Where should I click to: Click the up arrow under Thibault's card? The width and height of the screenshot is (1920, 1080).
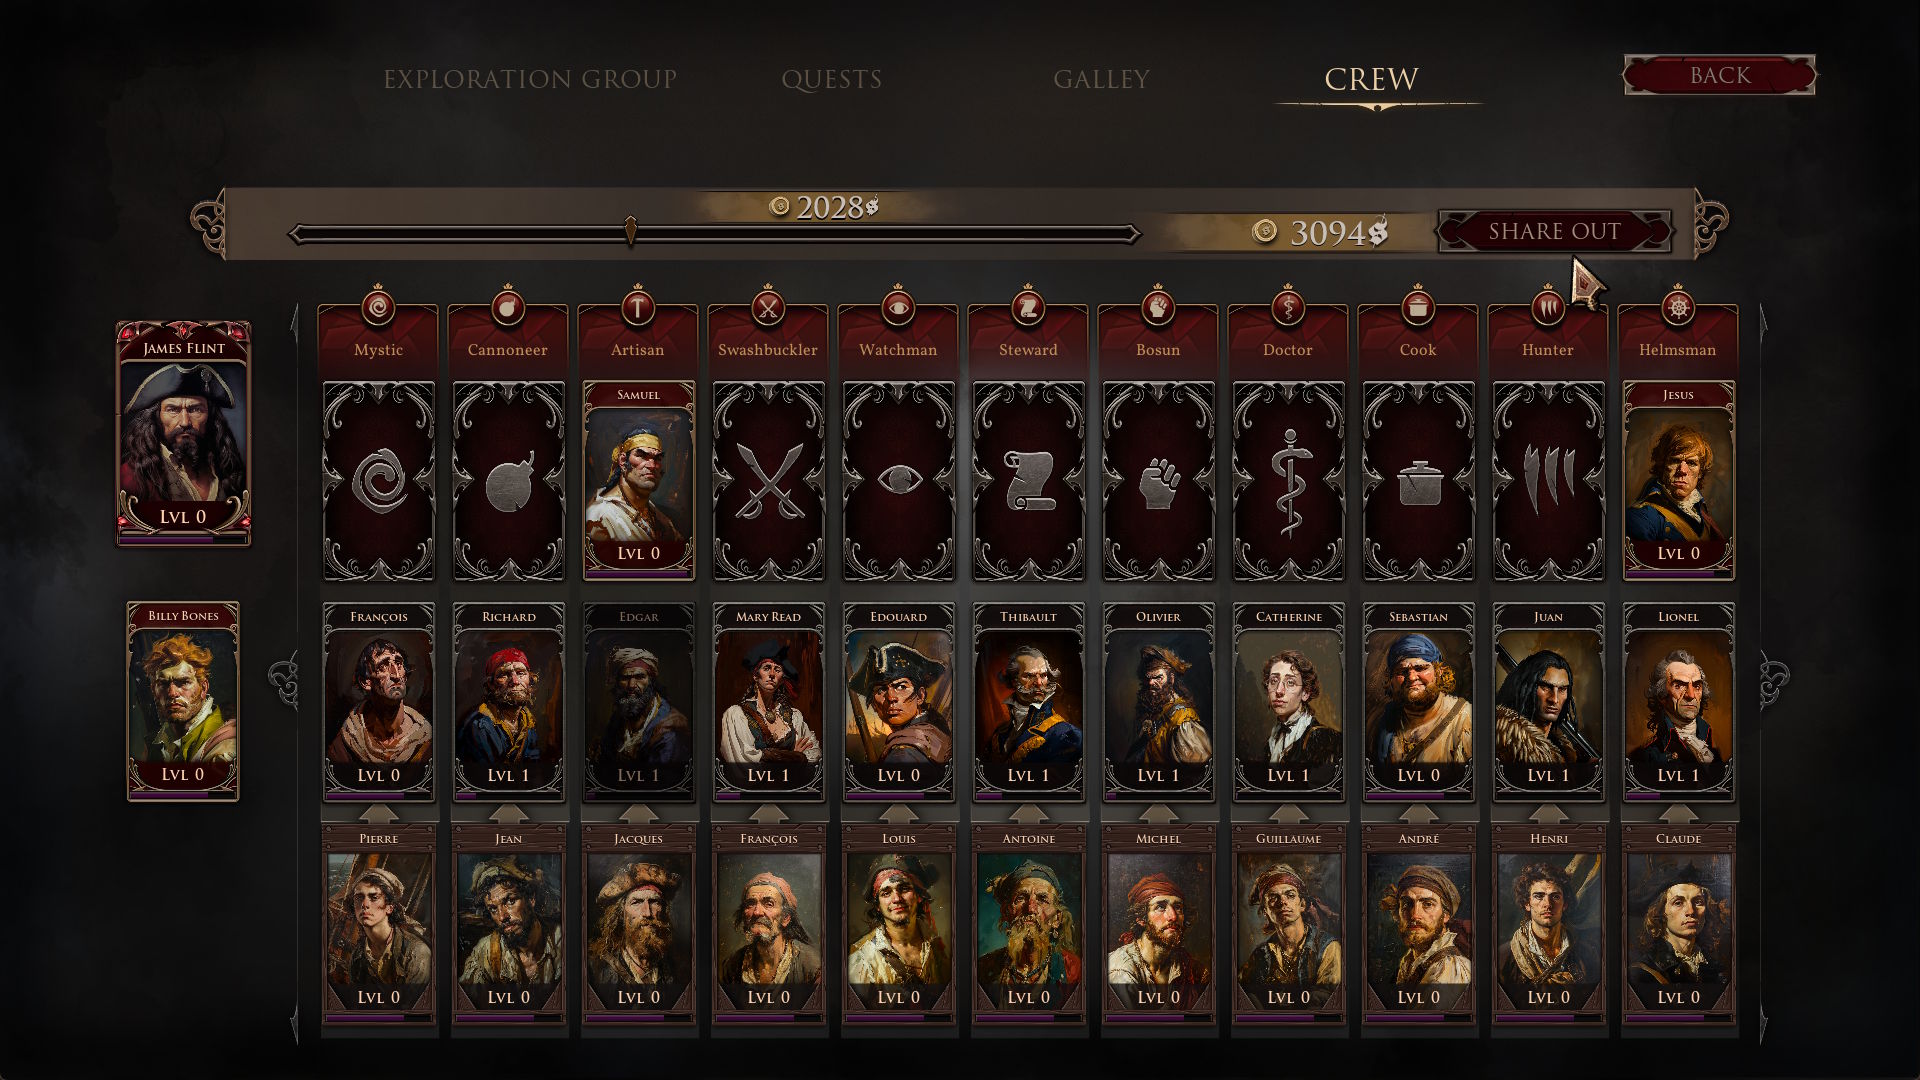tap(1028, 813)
